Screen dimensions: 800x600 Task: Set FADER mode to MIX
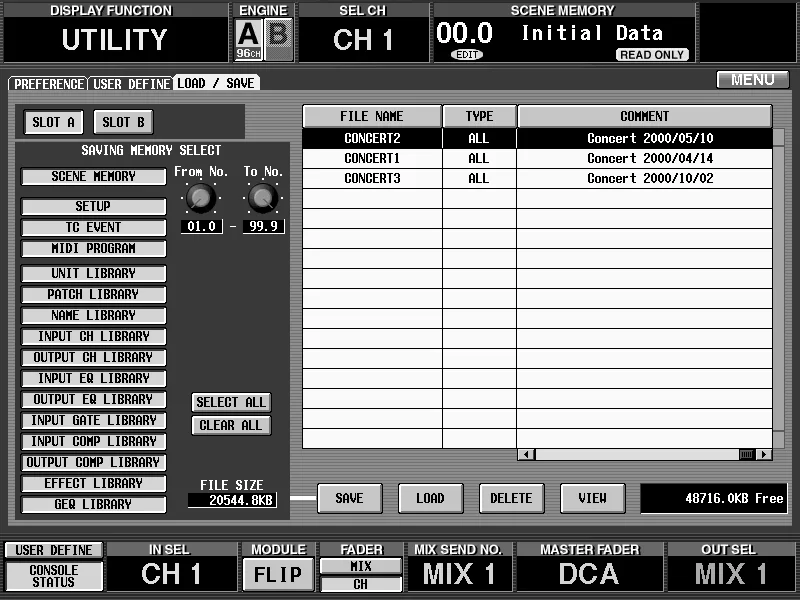[x=361, y=566]
